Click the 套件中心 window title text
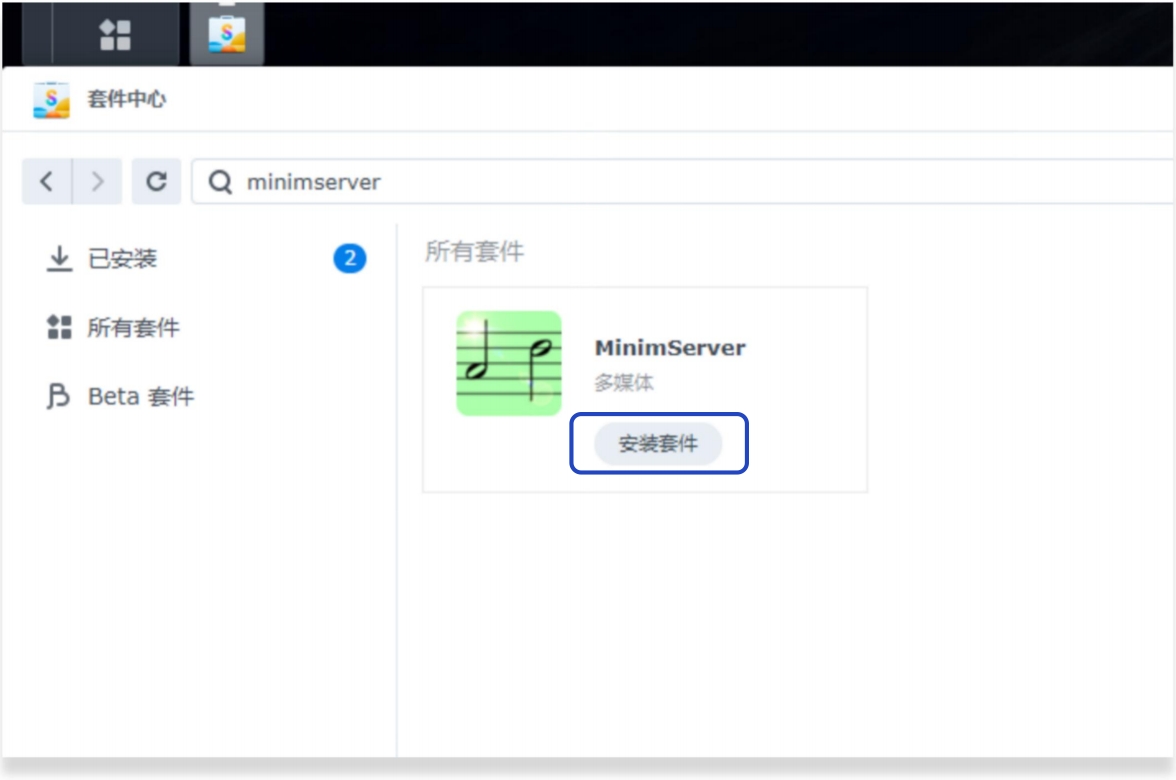 (x=127, y=99)
